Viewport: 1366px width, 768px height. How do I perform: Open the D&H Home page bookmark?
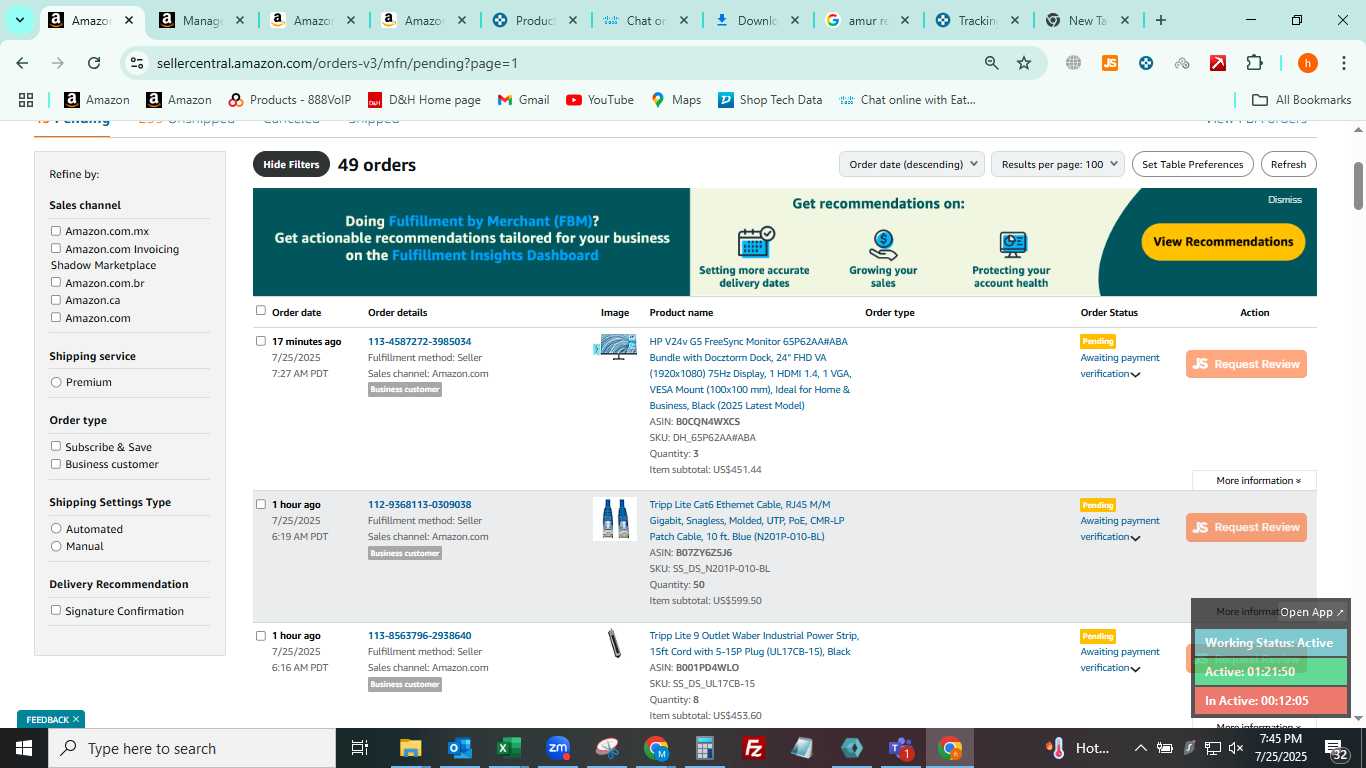point(424,100)
